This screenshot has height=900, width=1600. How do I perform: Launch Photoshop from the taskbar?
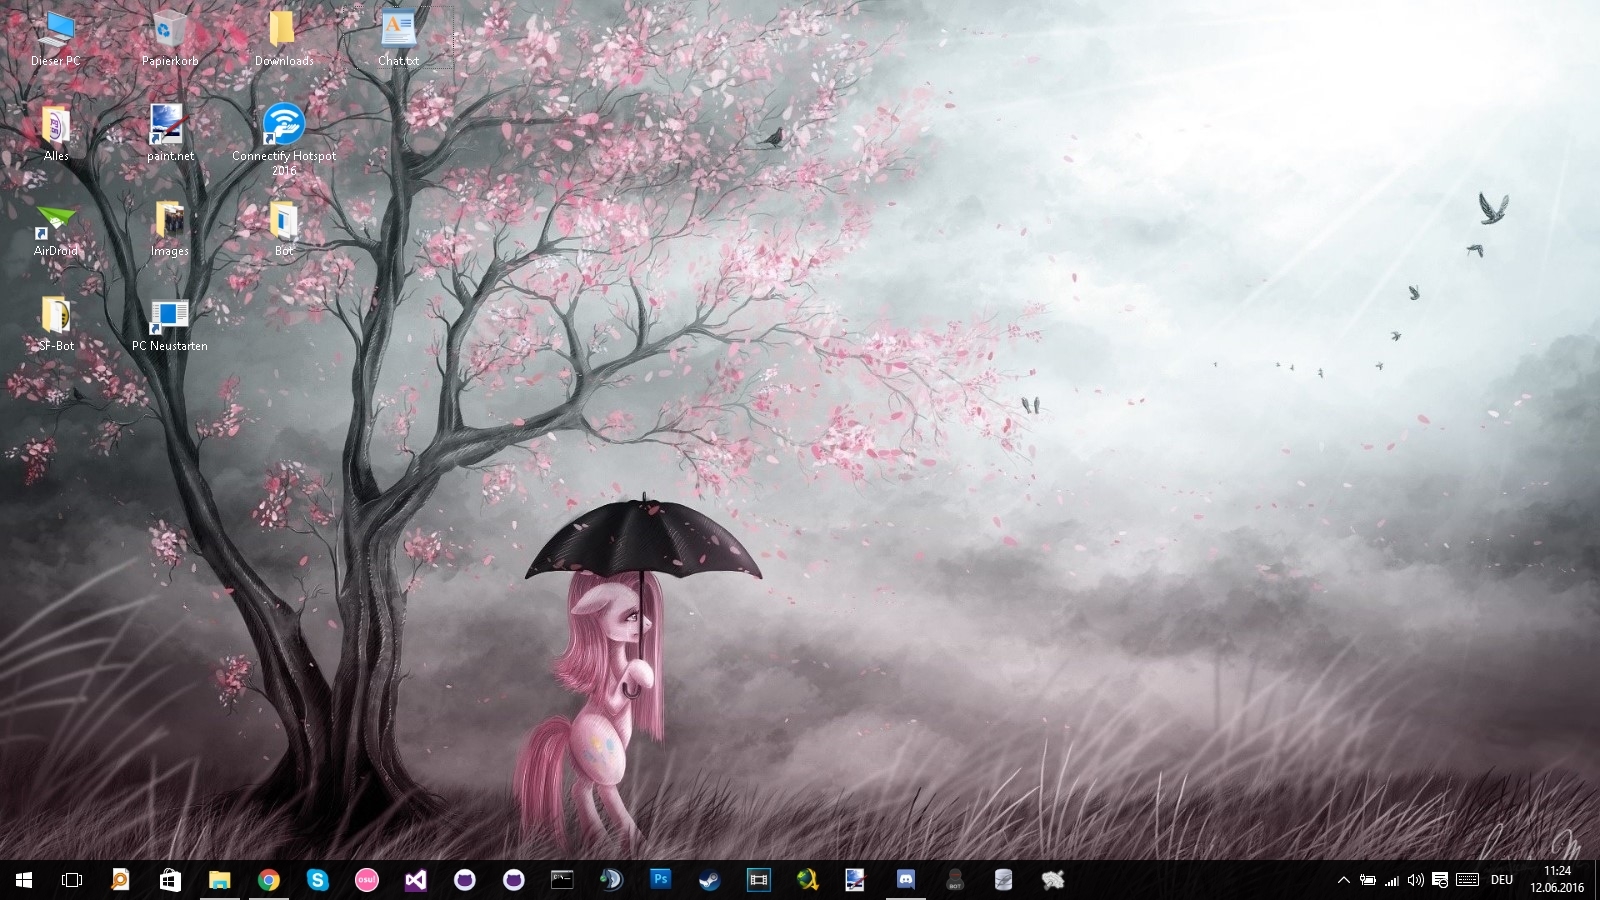(x=660, y=880)
